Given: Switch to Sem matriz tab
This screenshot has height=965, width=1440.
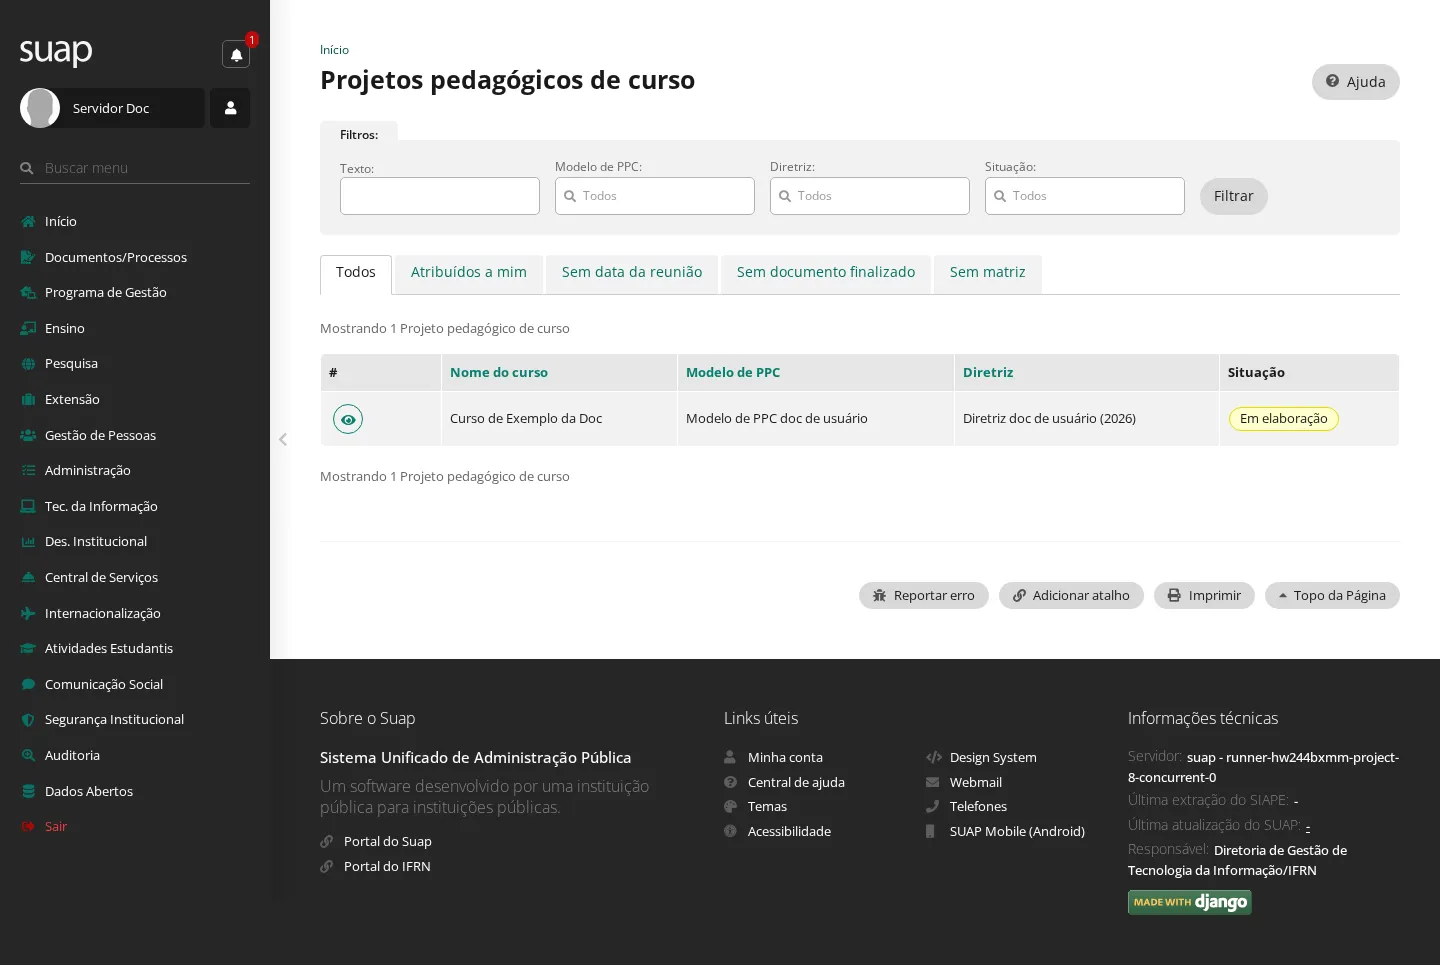Looking at the screenshot, I should (987, 273).
